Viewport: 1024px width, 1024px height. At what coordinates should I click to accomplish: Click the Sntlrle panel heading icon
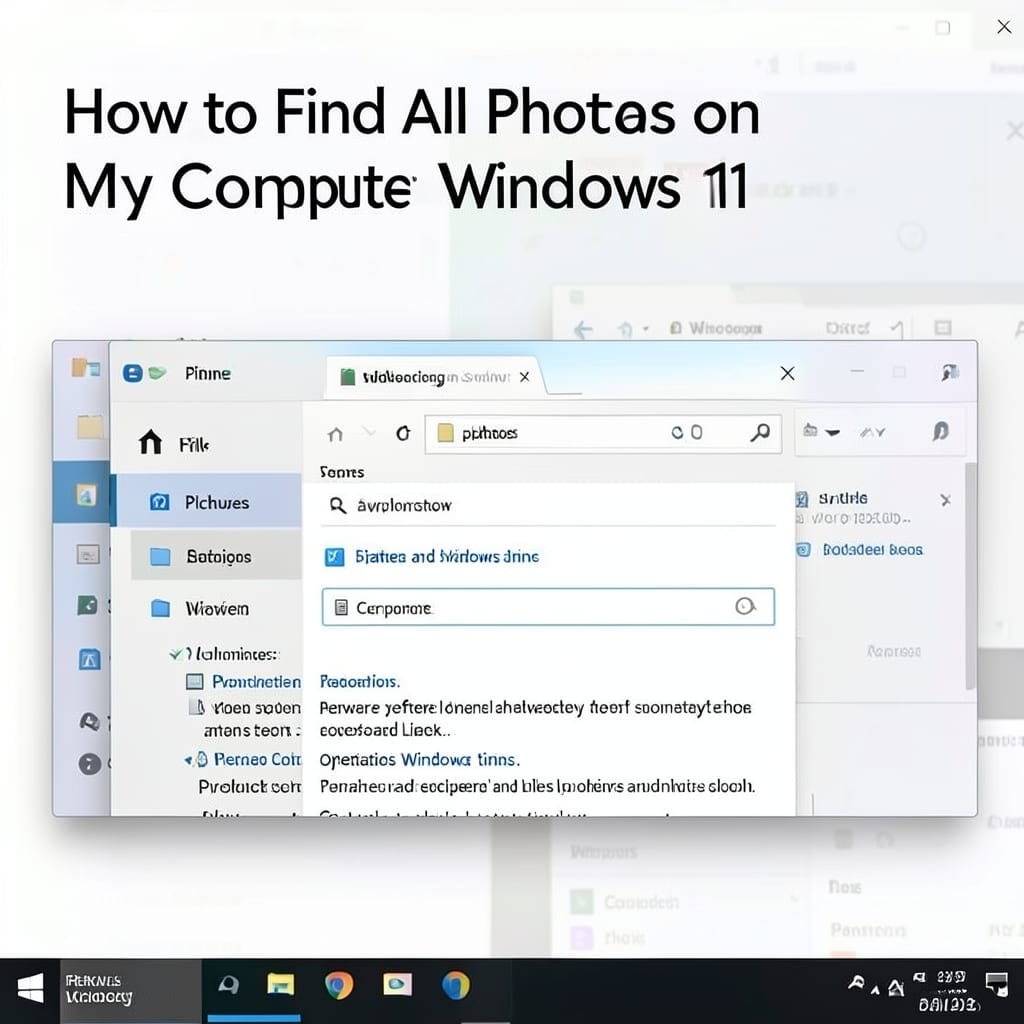click(802, 500)
